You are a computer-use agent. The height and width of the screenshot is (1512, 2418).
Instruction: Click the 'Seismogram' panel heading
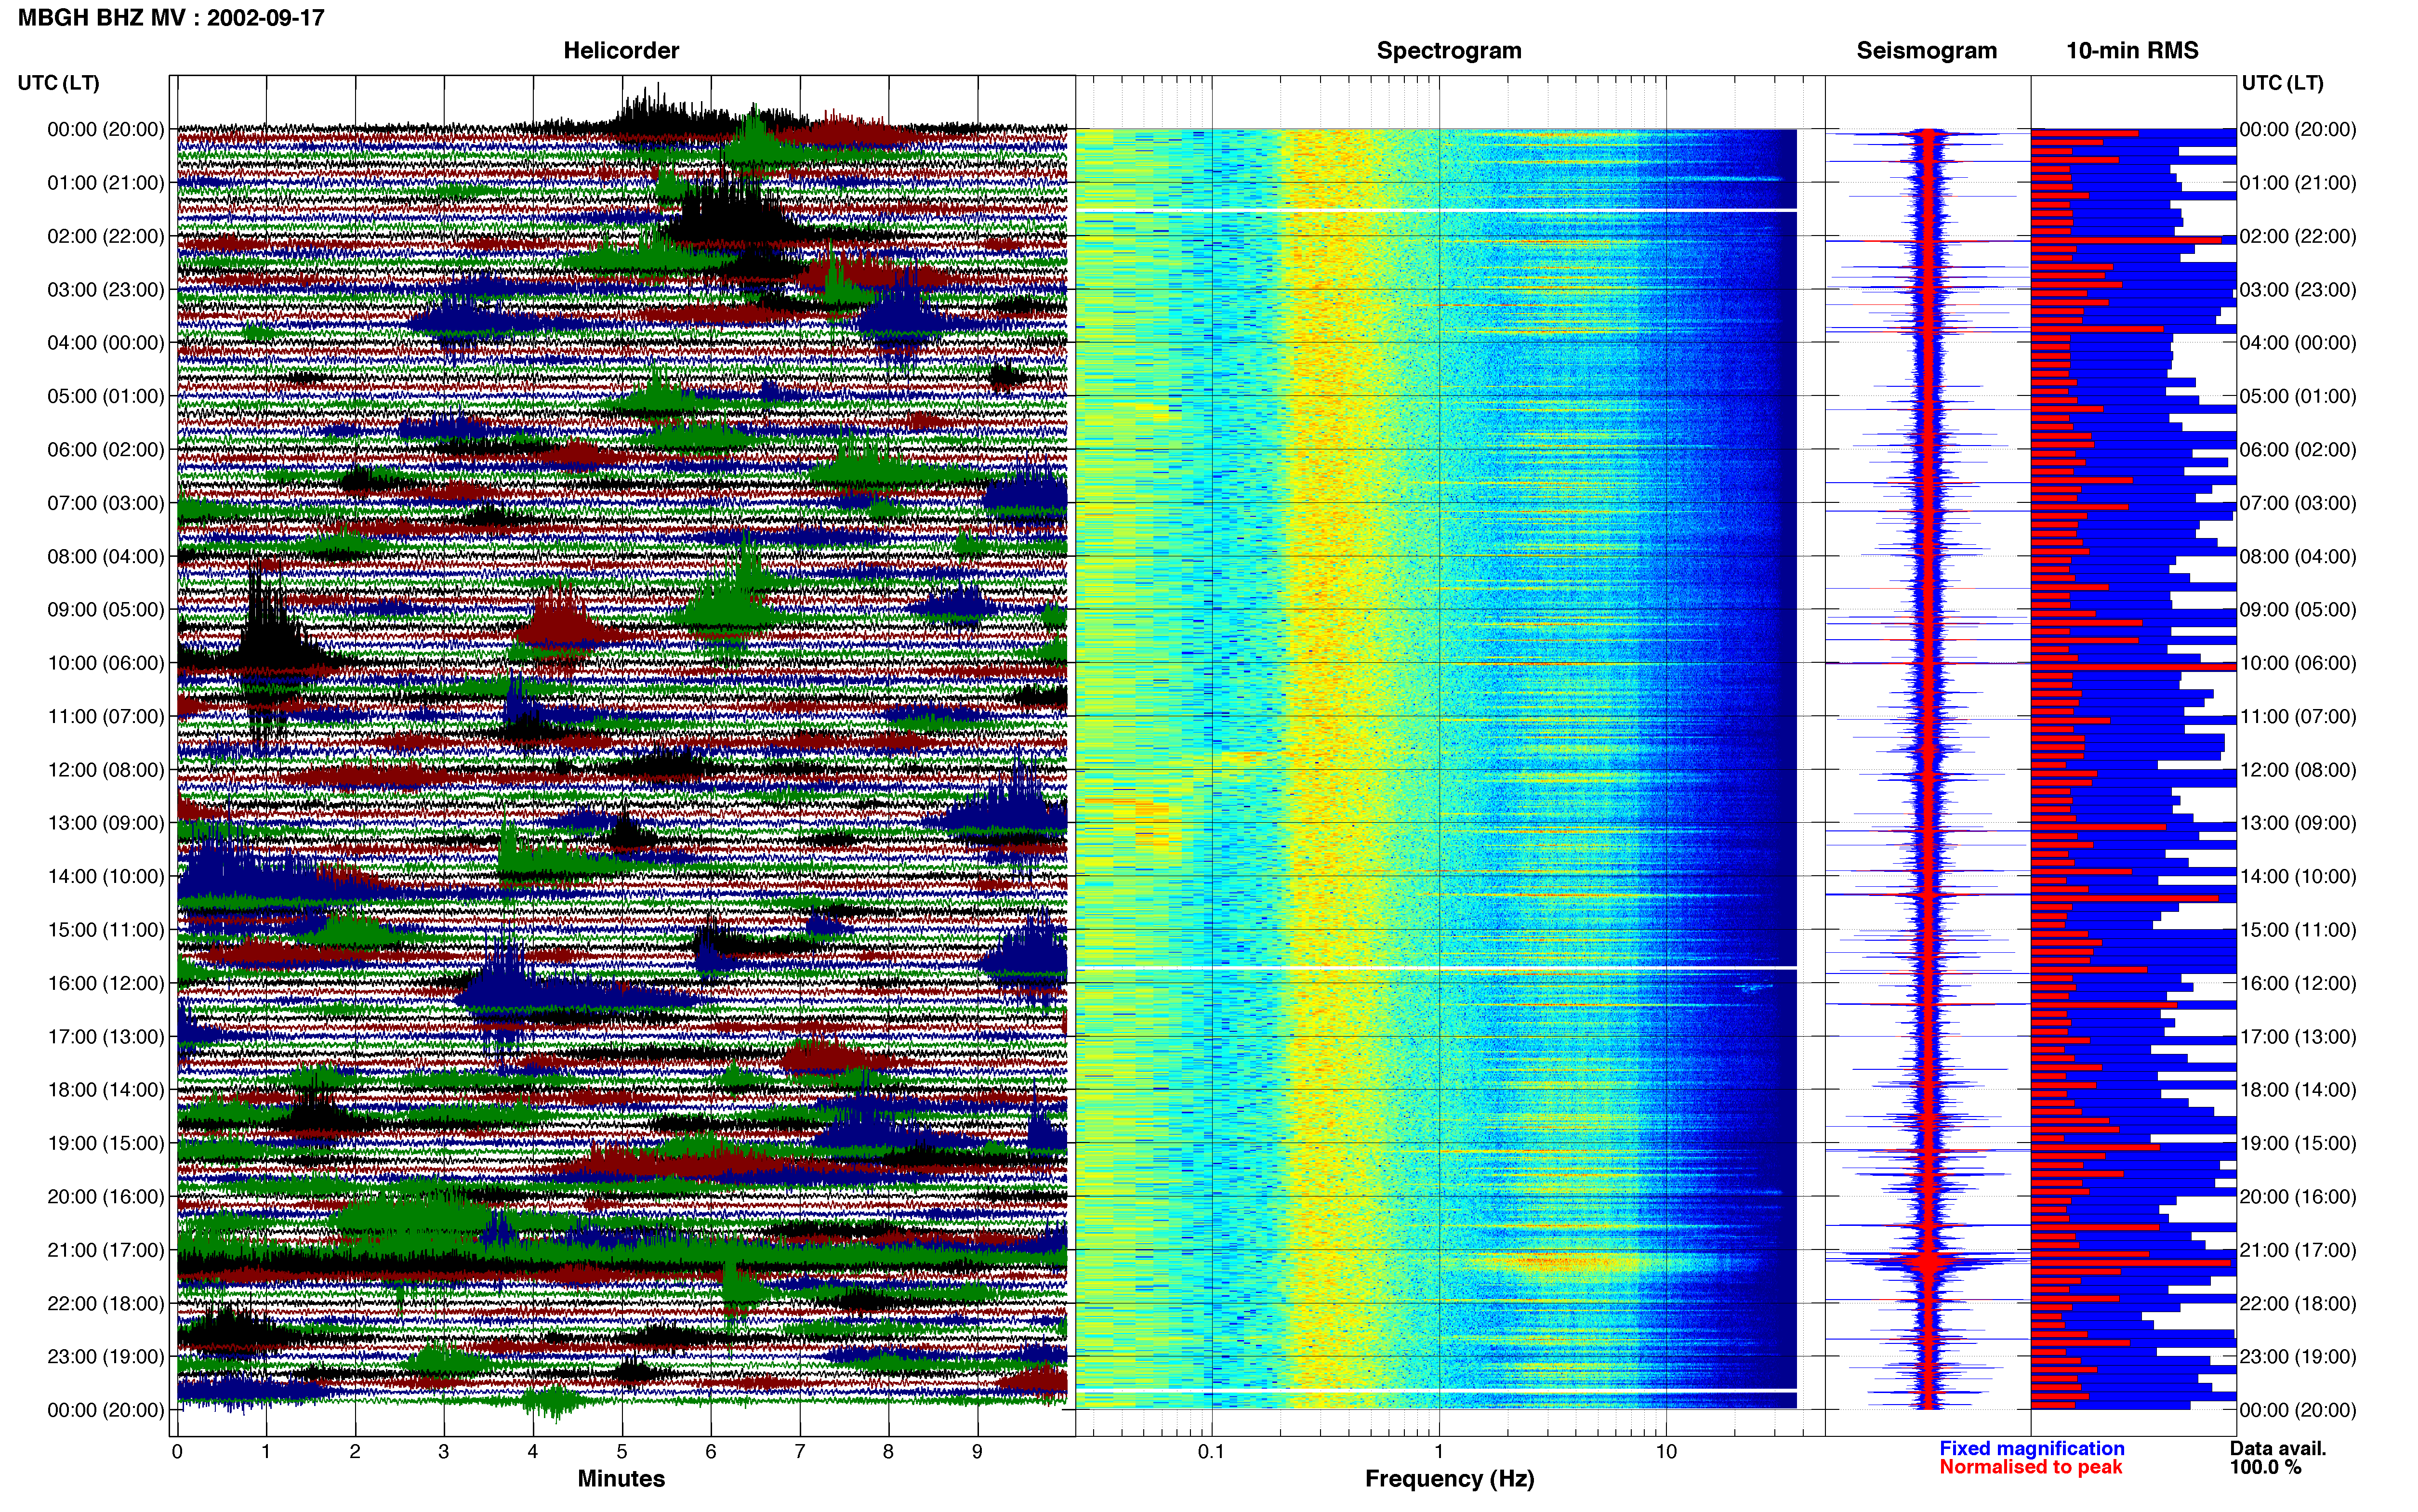(1926, 51)
